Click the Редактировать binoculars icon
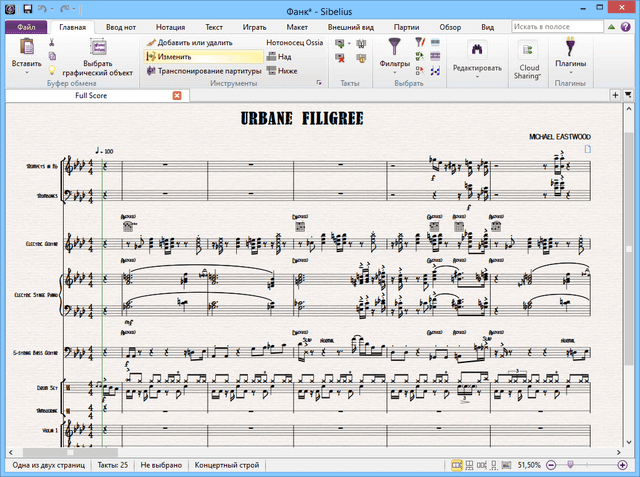Screen dimensions: 640x477 [x=476, y=49]
